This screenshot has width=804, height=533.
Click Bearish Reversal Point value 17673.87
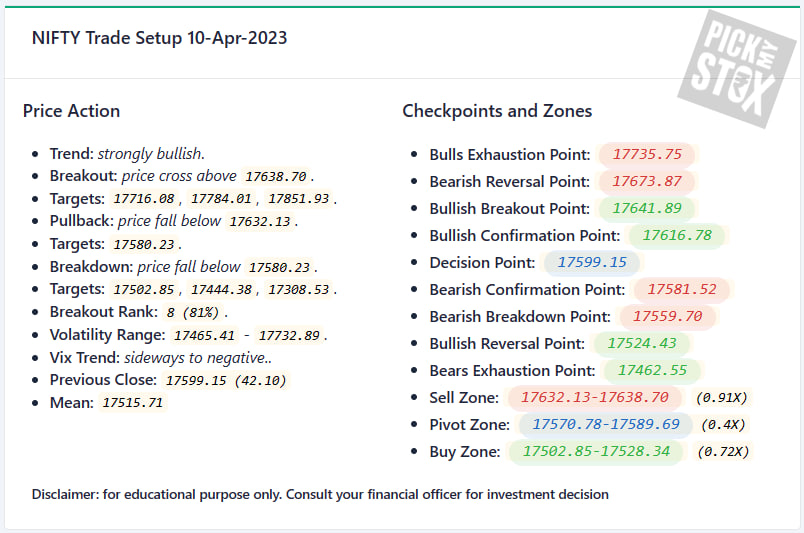tap(647, 182)
